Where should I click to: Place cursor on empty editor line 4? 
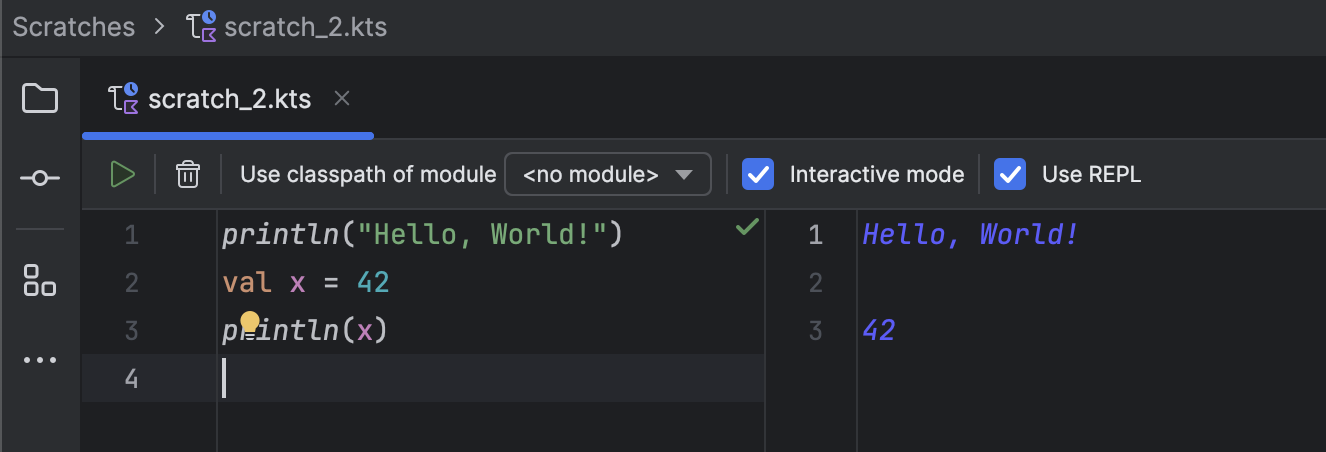492,378
